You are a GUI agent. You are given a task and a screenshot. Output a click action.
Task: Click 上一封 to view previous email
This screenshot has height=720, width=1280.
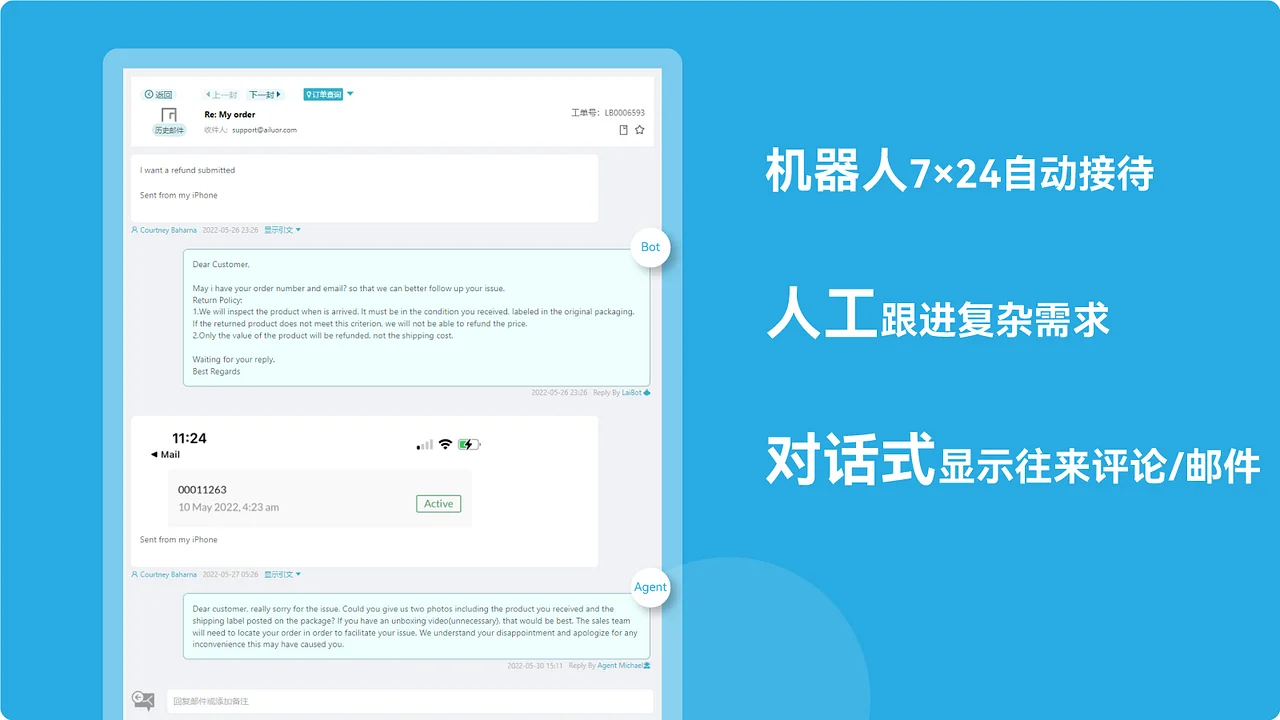[221, 94]
